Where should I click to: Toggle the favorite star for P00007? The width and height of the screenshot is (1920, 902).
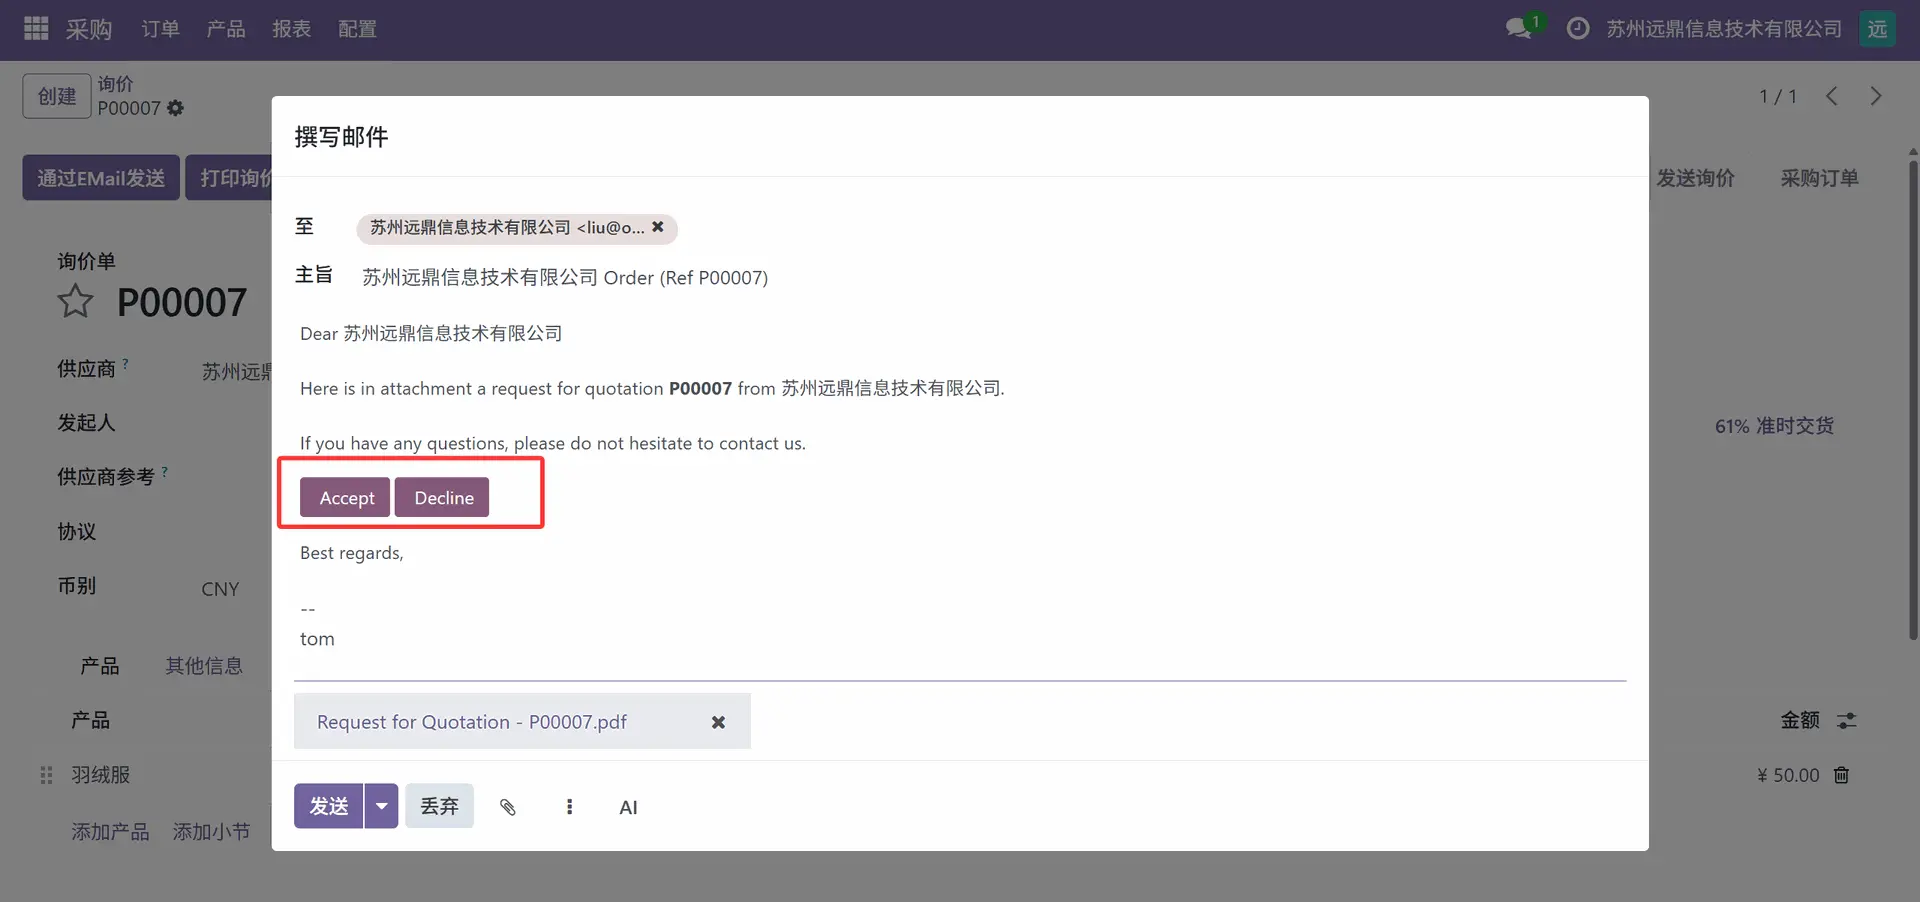coord(75,302)
